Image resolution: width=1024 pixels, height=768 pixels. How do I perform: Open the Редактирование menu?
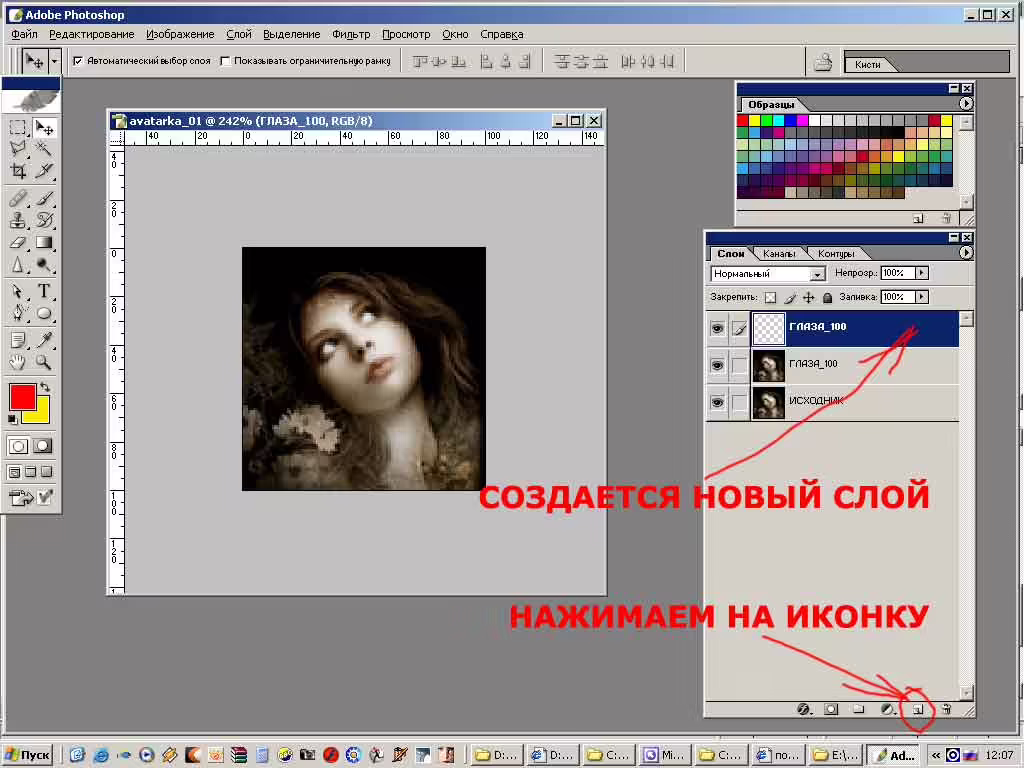click(x=91, y=34)
